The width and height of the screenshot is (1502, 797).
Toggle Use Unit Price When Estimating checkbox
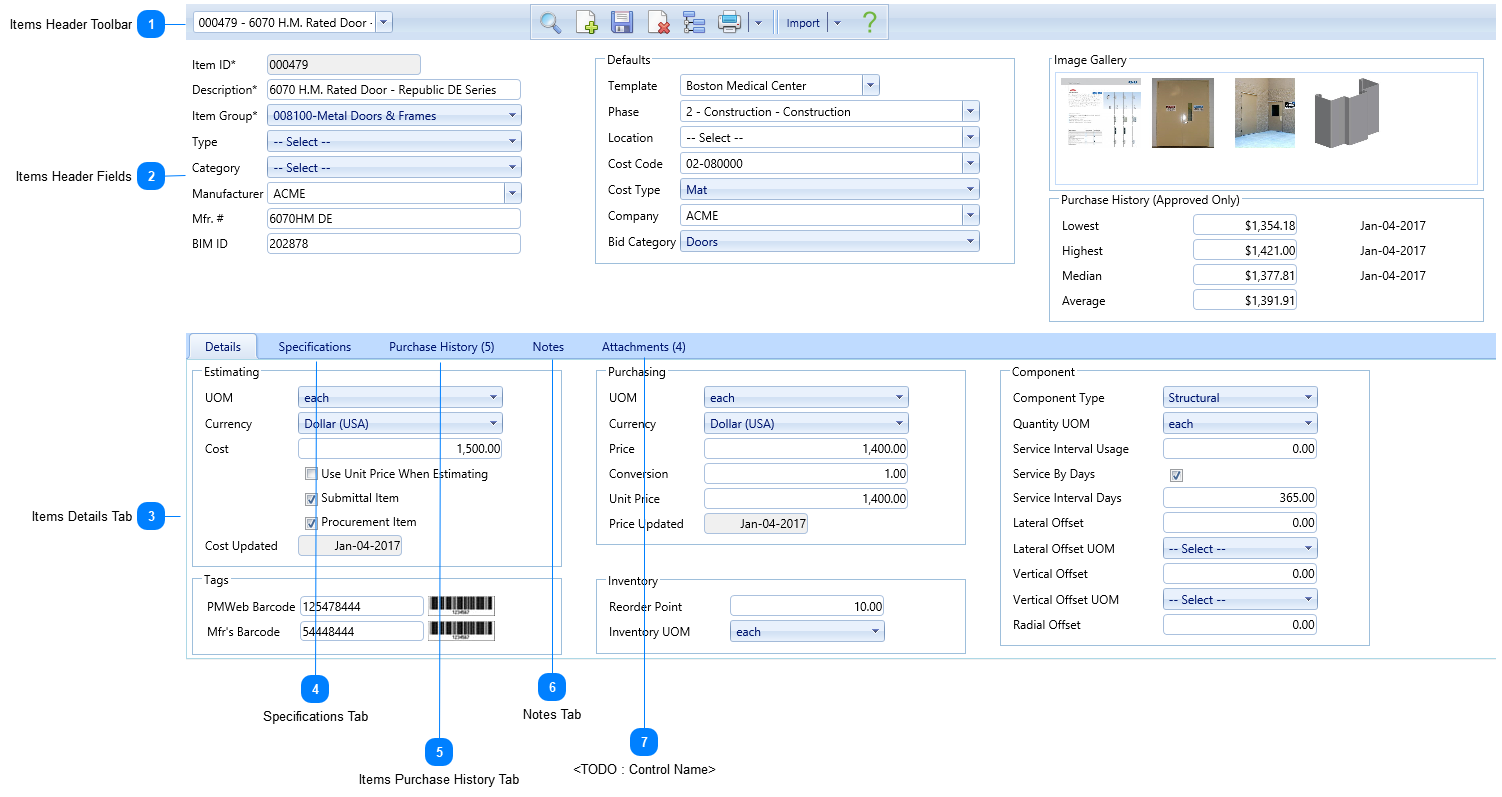(311, 474)
